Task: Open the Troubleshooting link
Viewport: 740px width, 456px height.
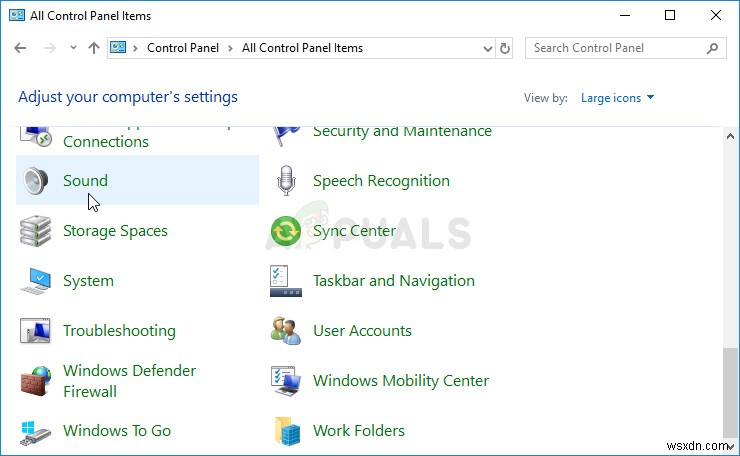Action: 119,331
